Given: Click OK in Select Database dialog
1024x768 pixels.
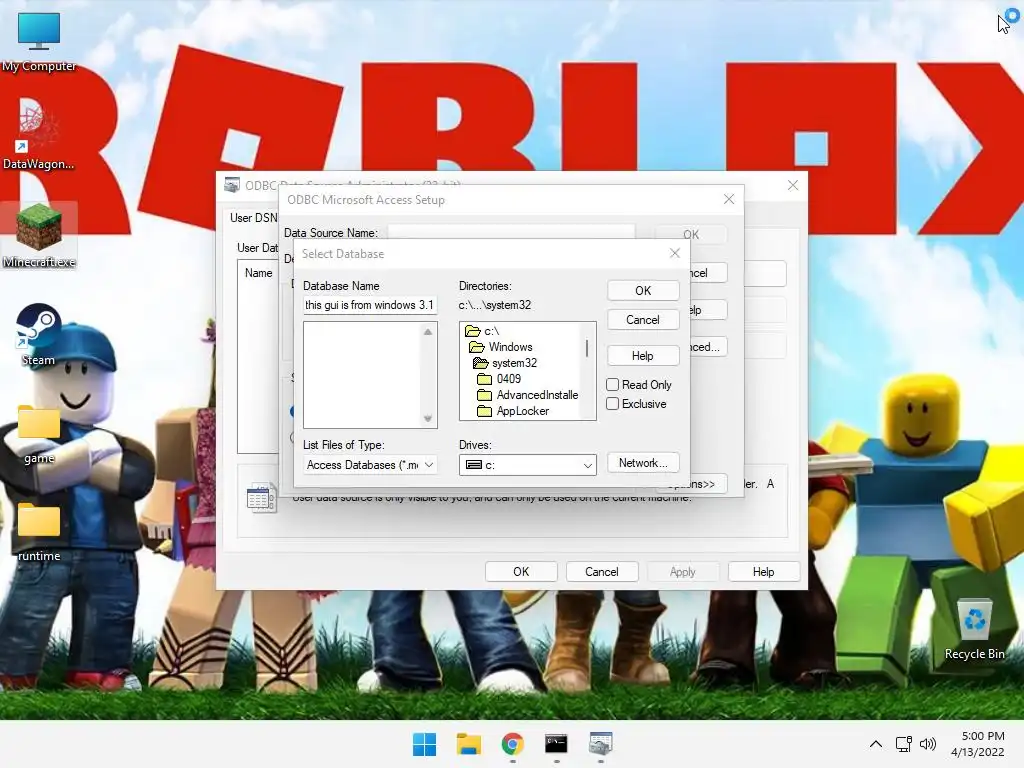Looking at the screenshot, I should (643, 291).
